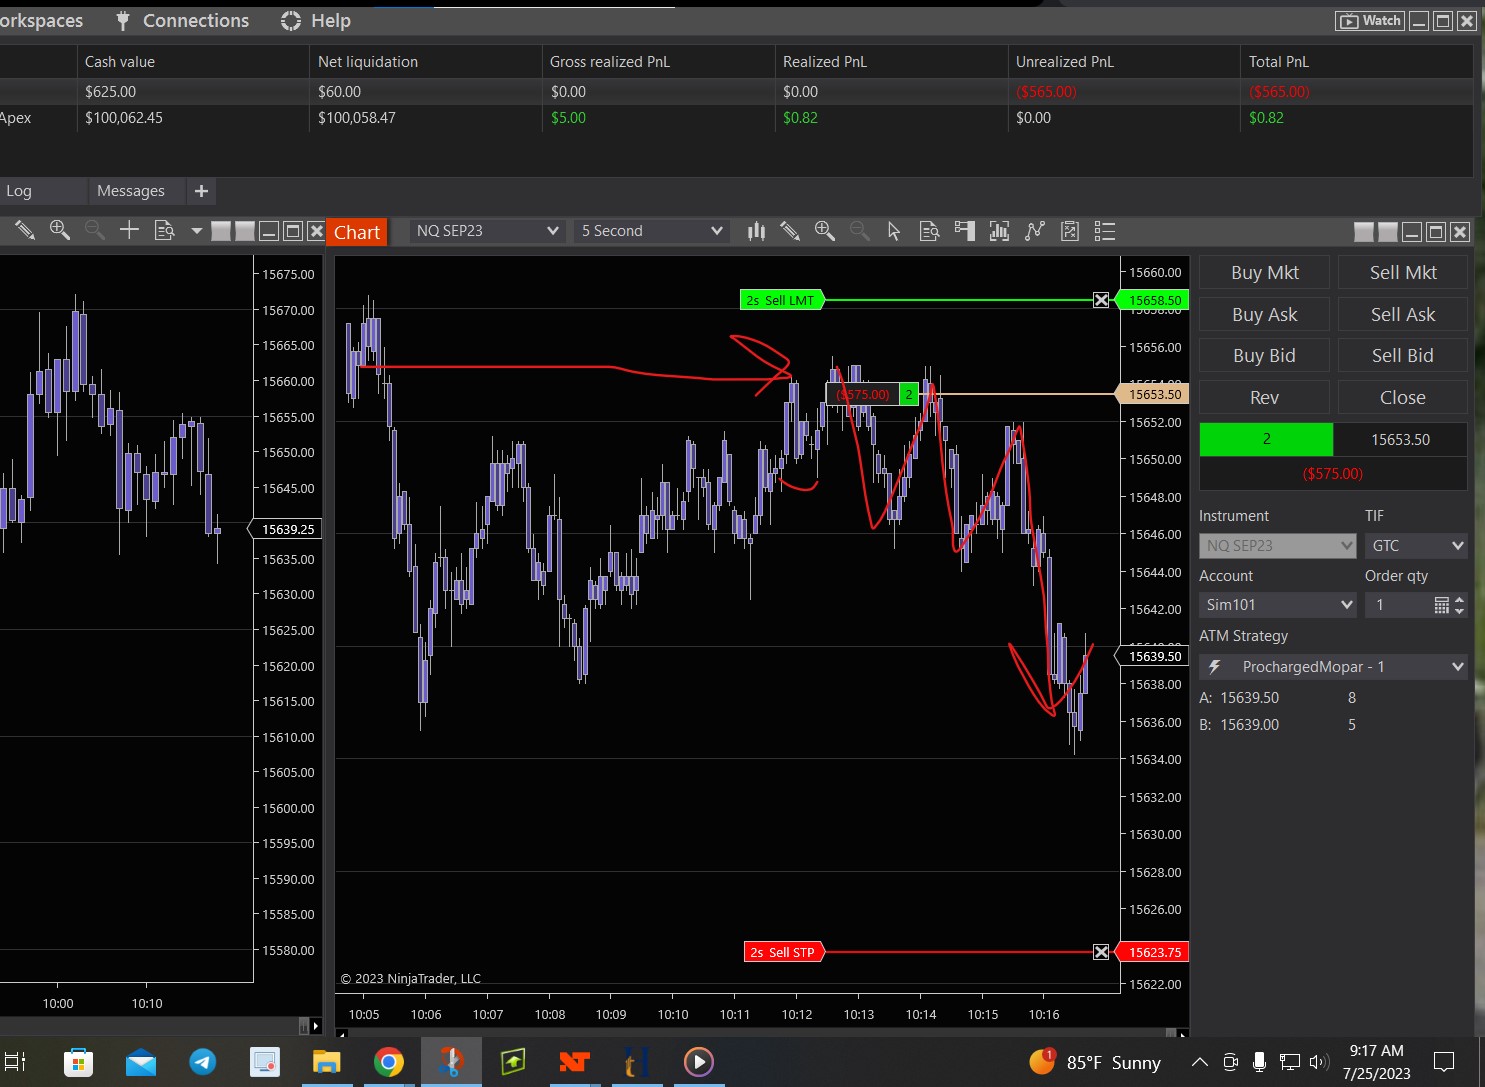Cancel the Sell STP order with X
The width and height of the screenshot is (1485, 1087).
point(1101,952)
